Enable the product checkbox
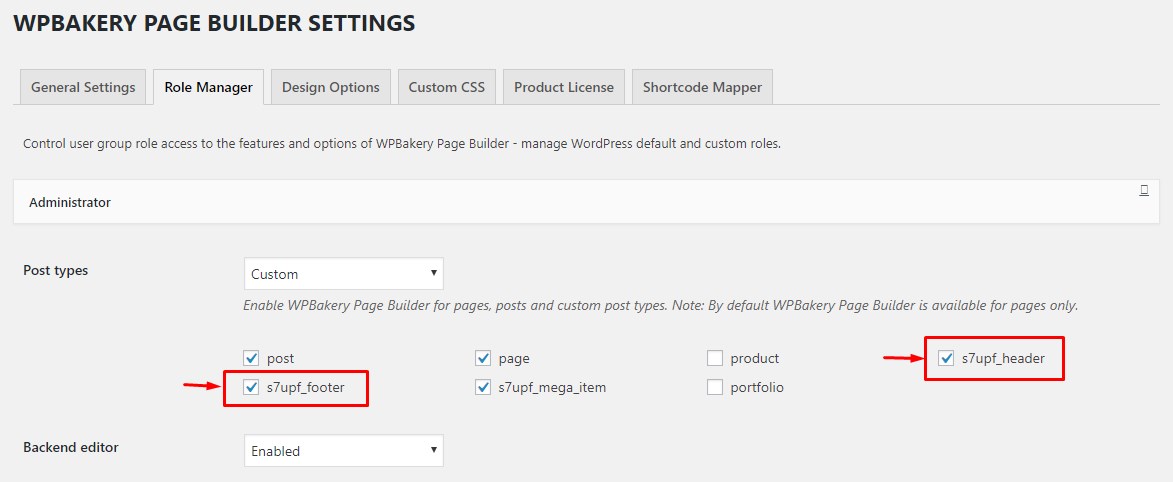1173x482 pixels. (x=715, y=358)
